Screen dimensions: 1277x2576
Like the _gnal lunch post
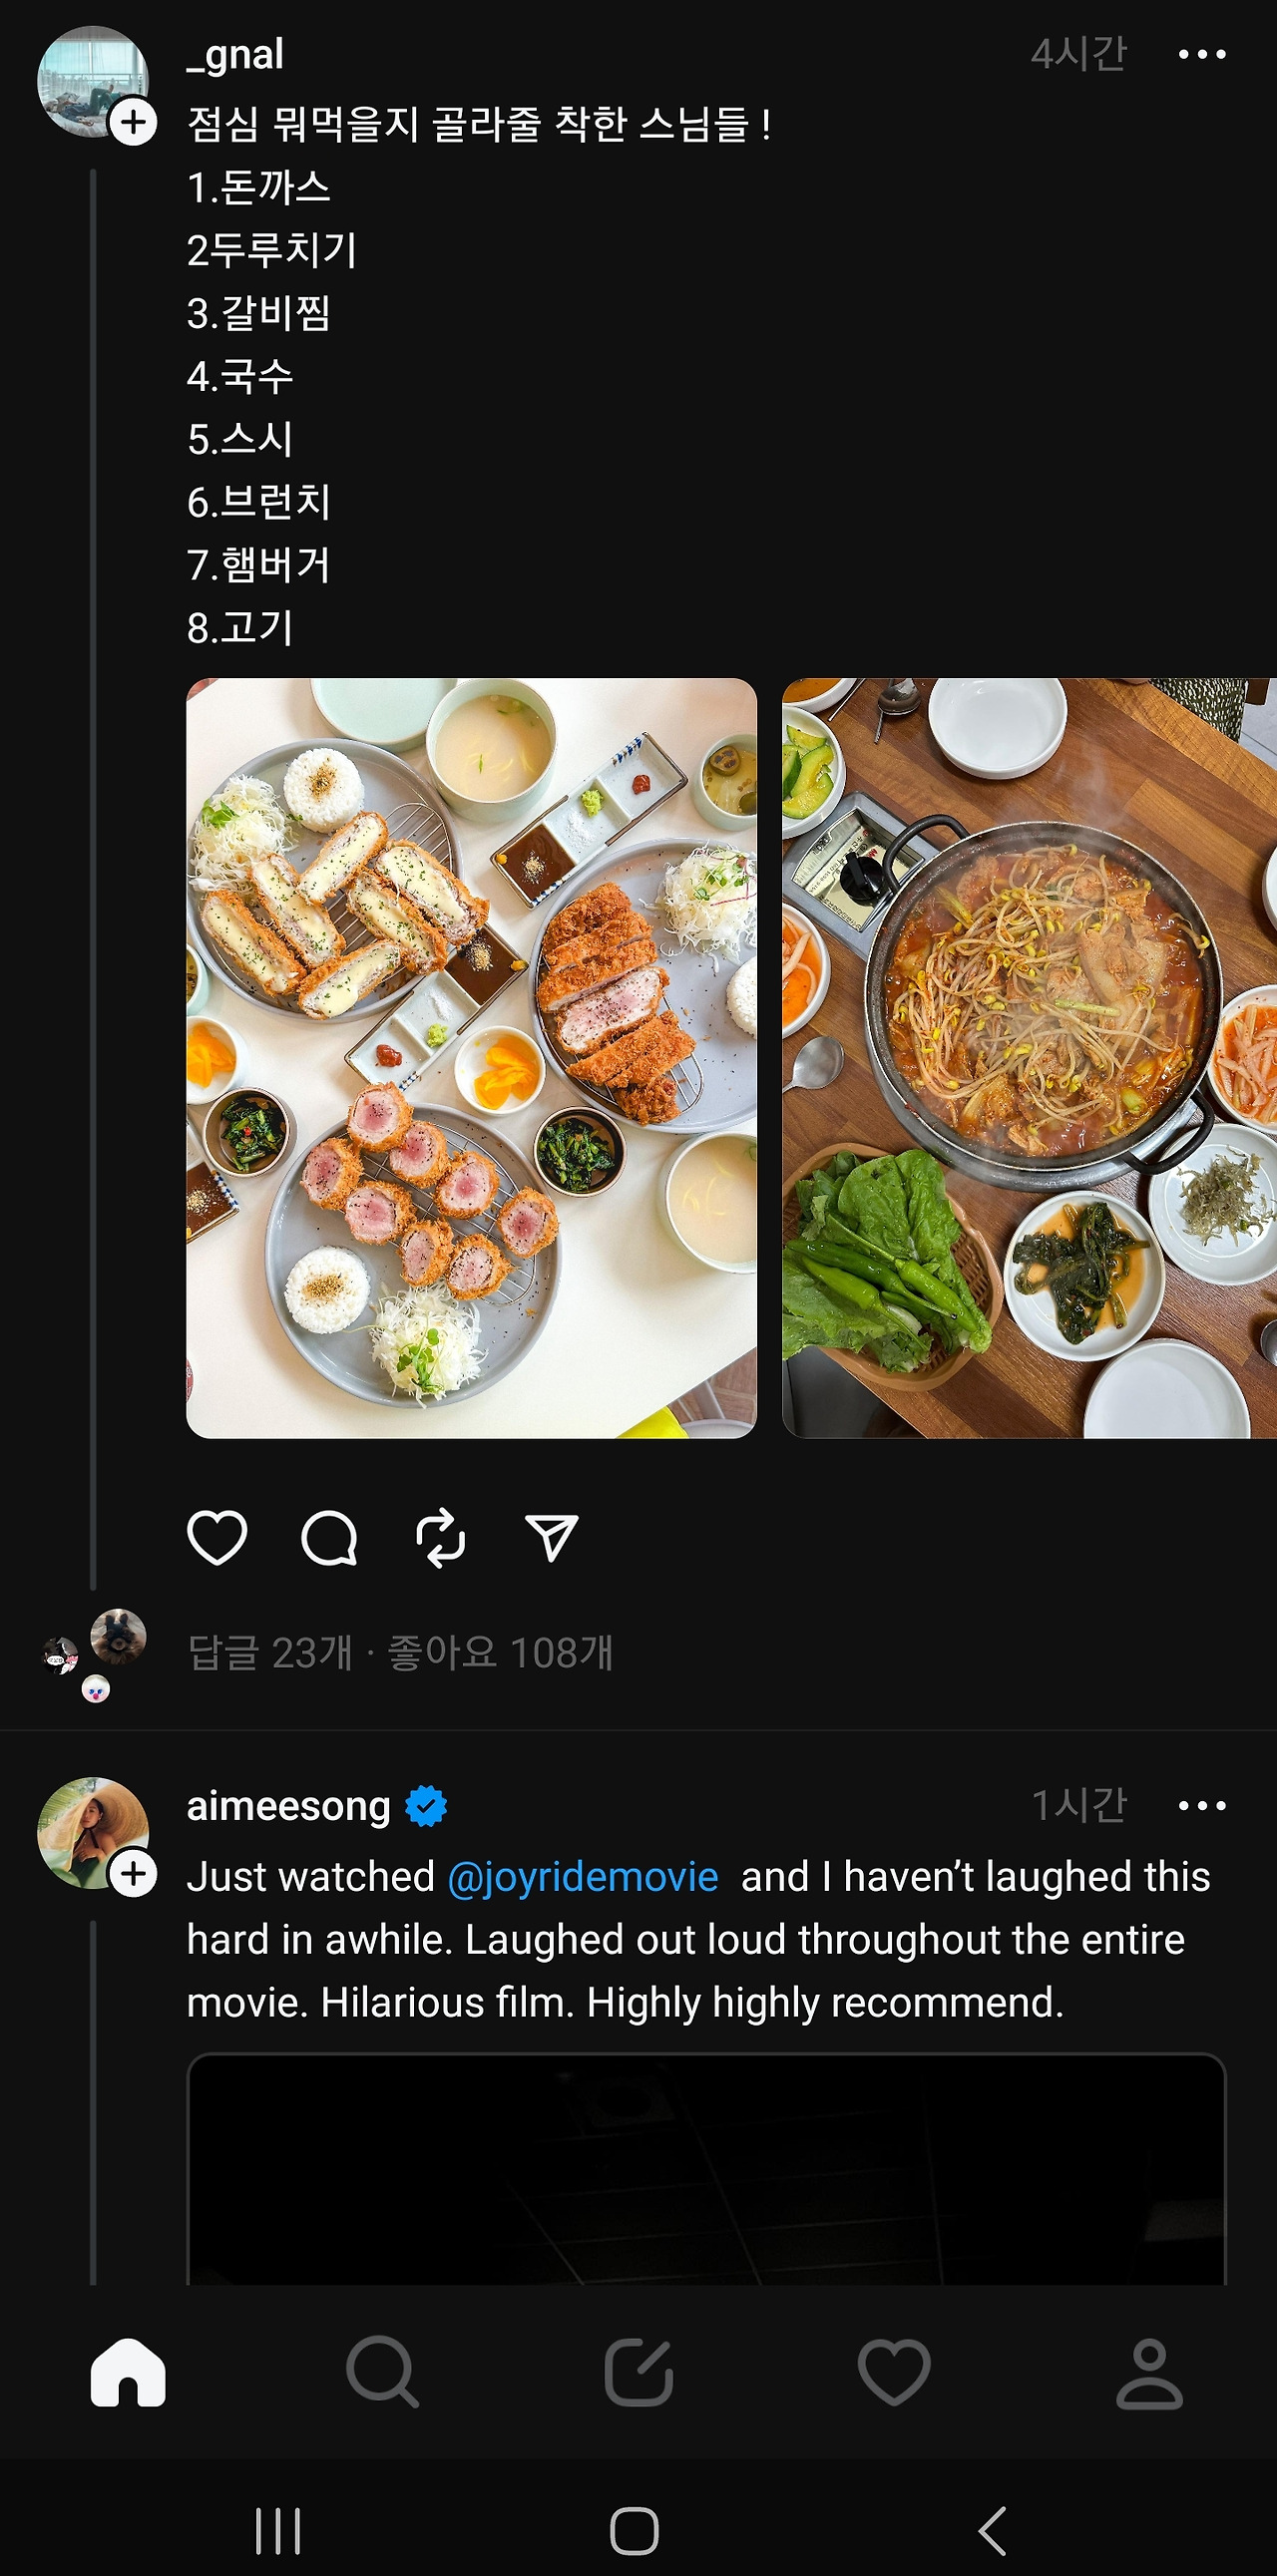(x=217, y=1537)
